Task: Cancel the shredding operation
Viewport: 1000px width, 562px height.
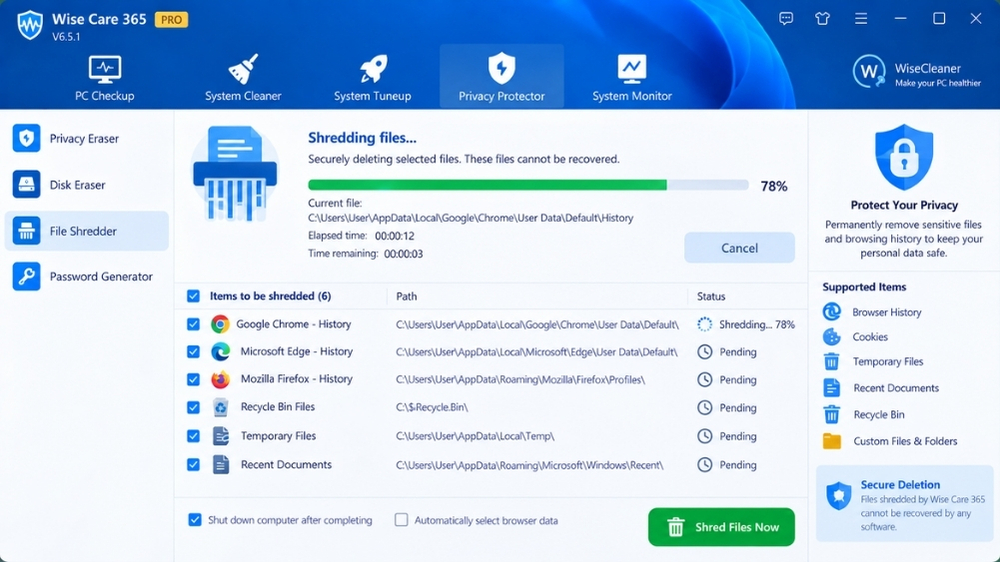Action: [x=740, y=248]
